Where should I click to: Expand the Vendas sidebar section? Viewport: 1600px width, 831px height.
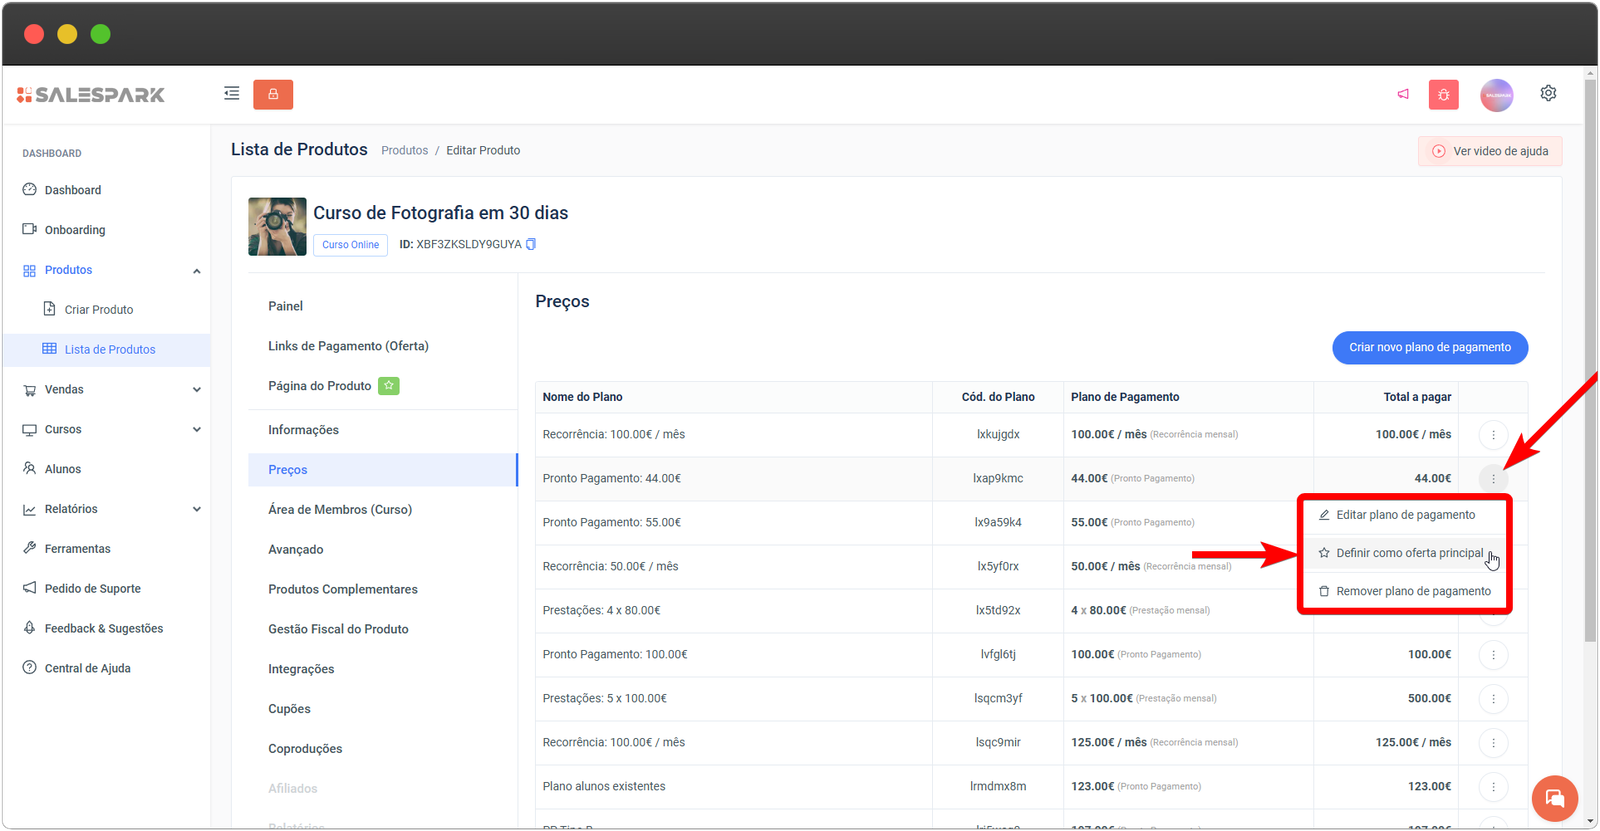(196, 390)
